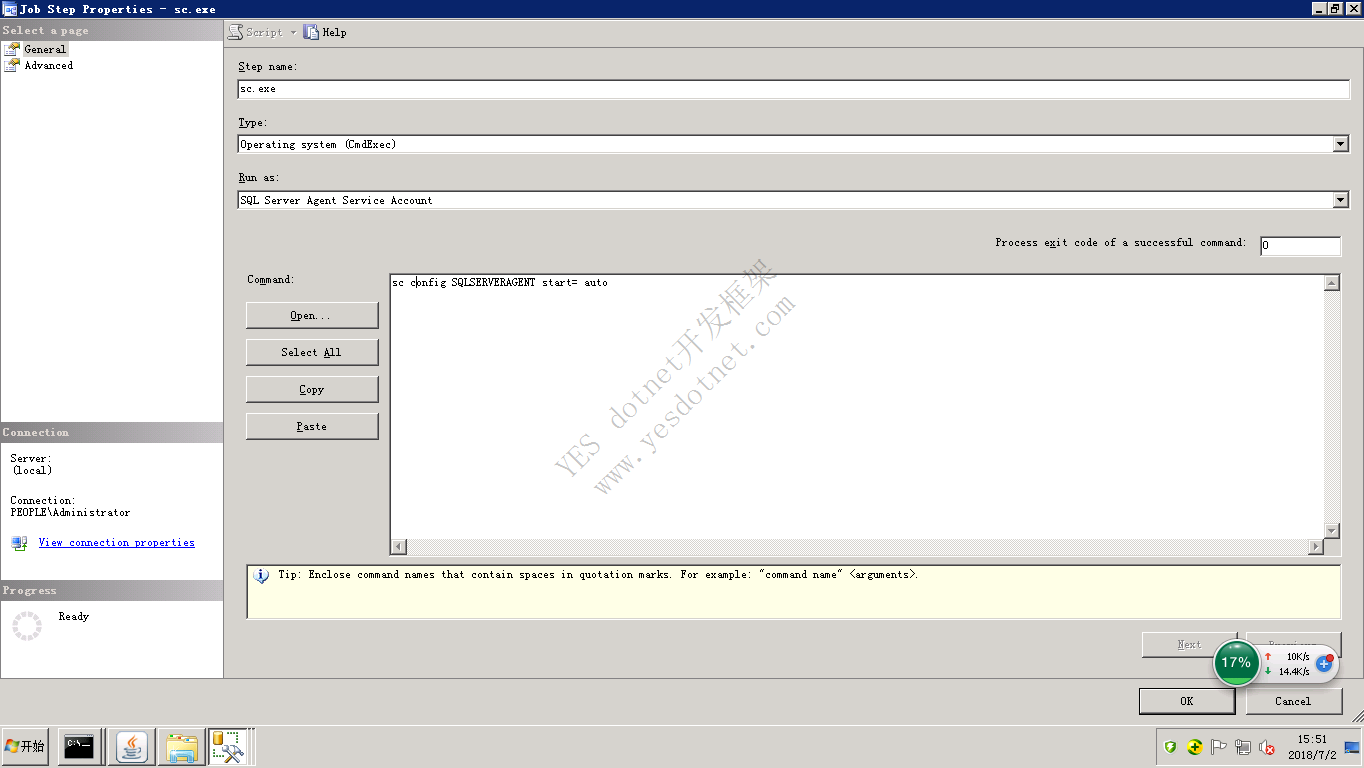Click command box scroll down arrow
This screenshot has height=768, width=1364.
point(1331,531)
